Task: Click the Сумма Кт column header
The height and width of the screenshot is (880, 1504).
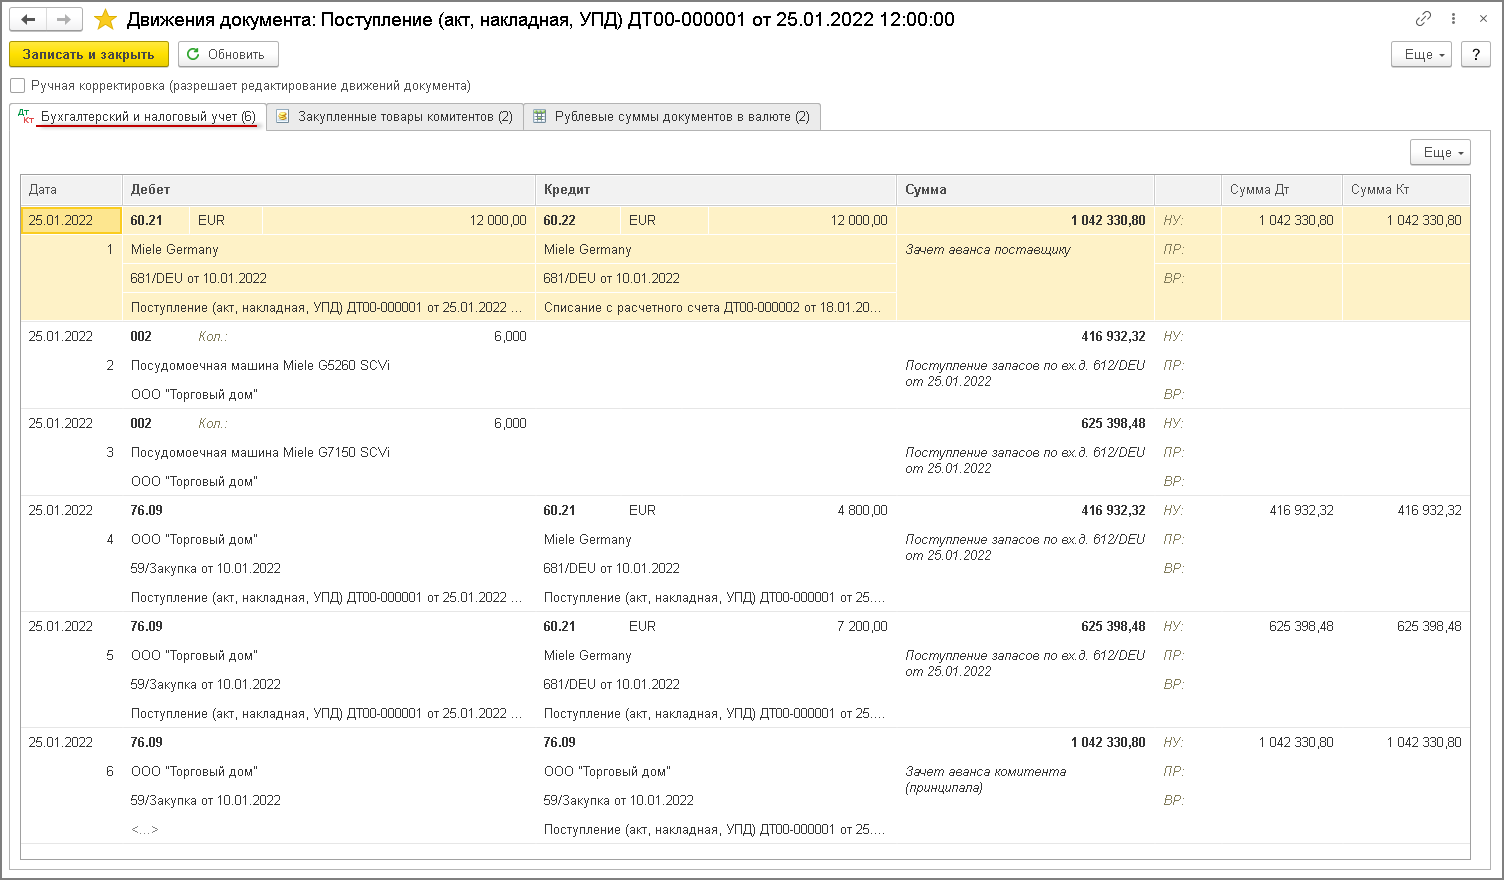Action: click(1406, 189)
